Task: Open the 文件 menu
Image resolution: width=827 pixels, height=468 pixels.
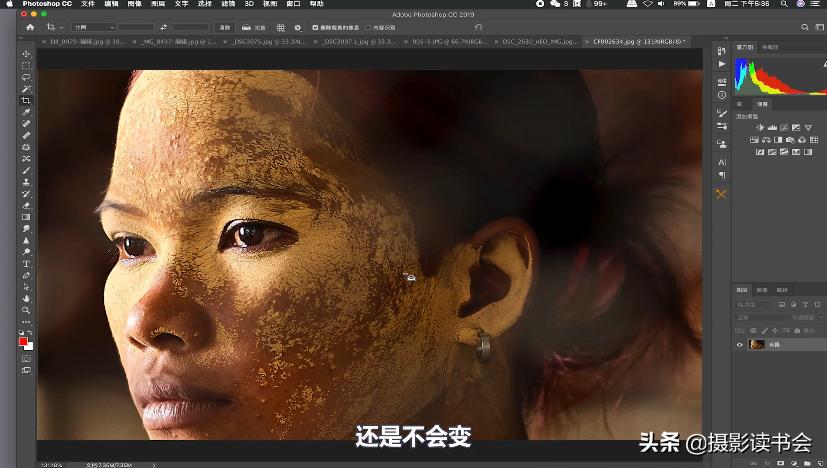Action: 88,4
